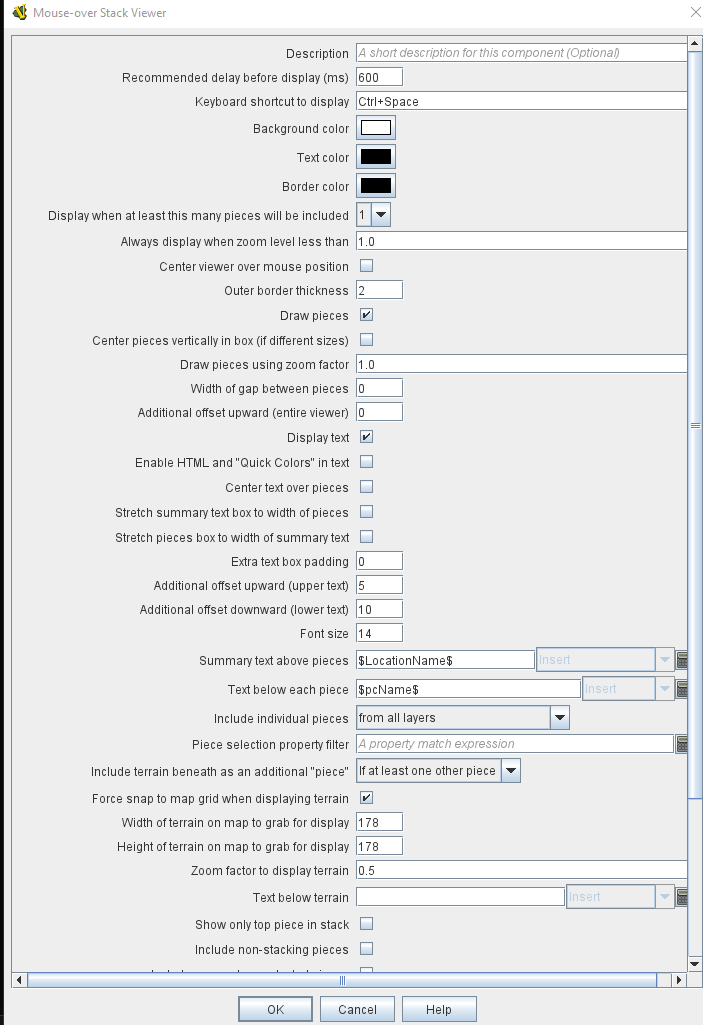The width and height of the screenshot is (703, 1025).
Task: Click Zoom factor to display terrain field
Action: click(521, 871)
